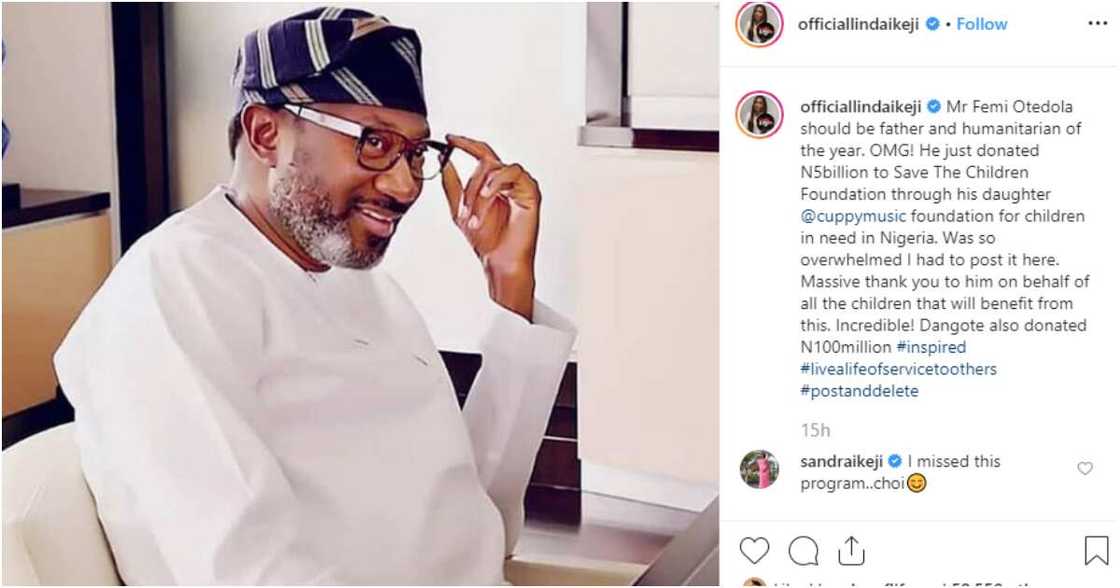Follow officiallindaikeji
Image resolution: width=1120 pixels, height=588 pixels.
(981, 24)
